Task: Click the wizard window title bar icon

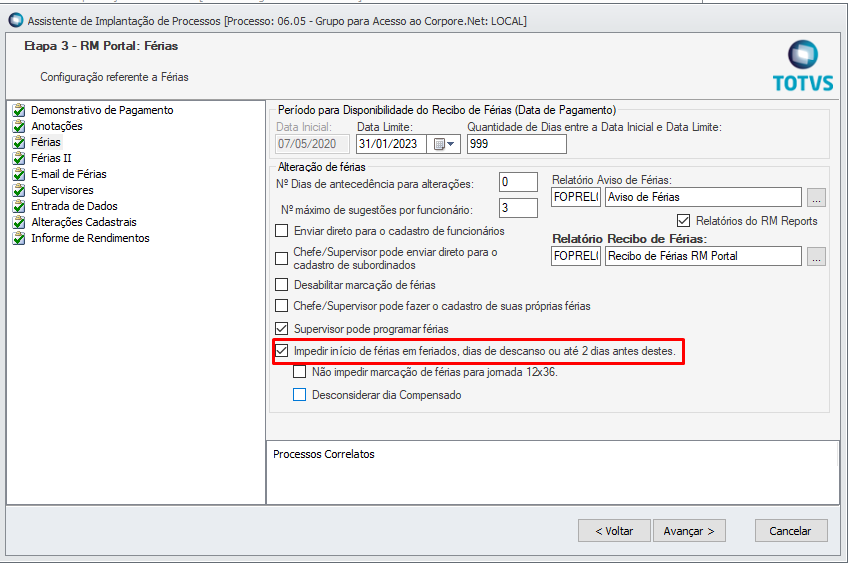Action: click(16, 21)
